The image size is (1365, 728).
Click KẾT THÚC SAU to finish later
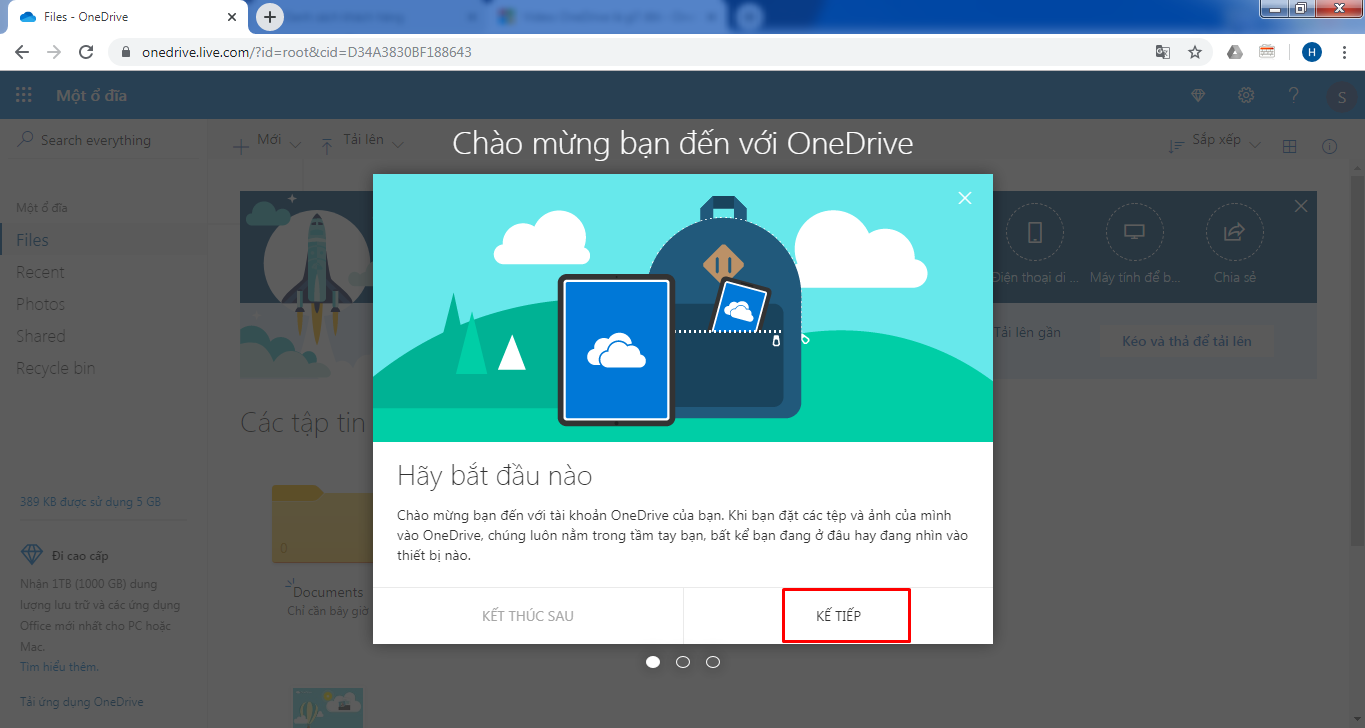[528, 616]
